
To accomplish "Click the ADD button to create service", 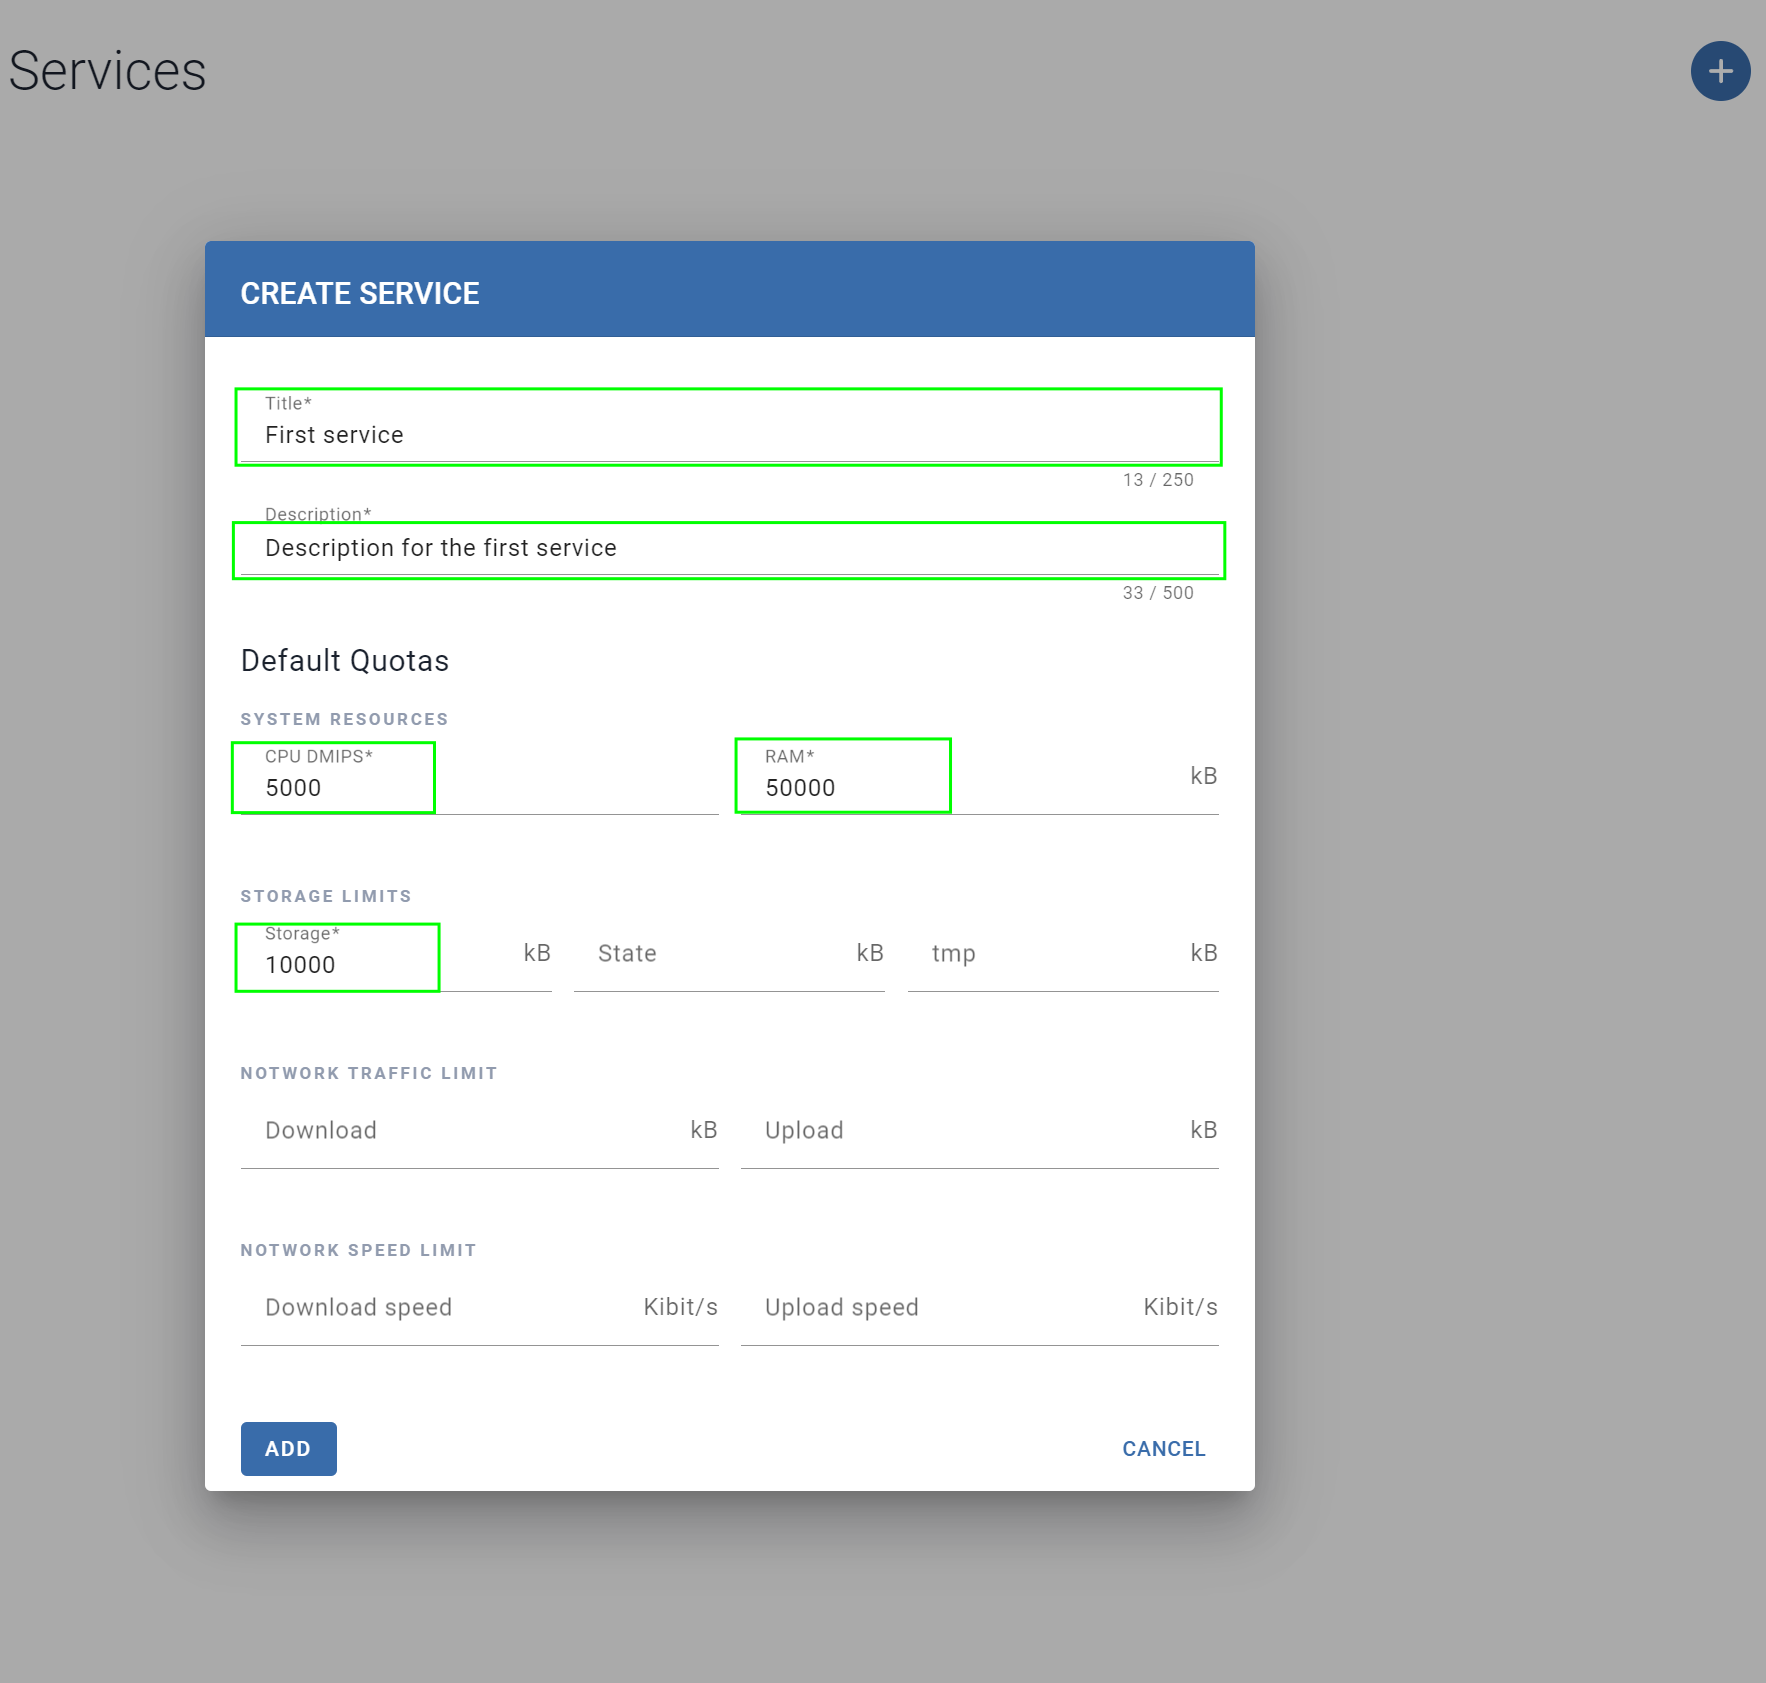I will point(288,1448).
